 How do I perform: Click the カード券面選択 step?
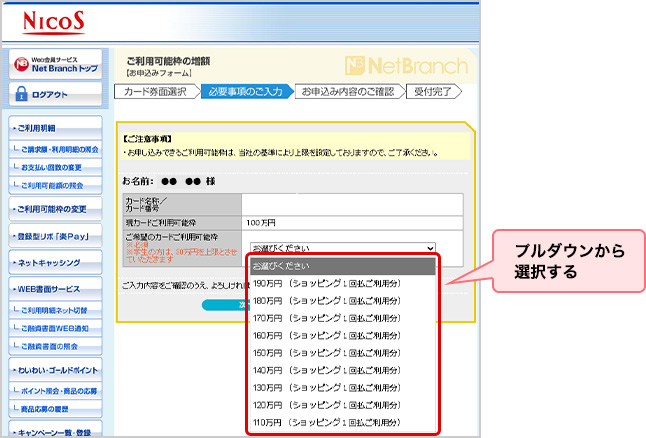point(157,91)
